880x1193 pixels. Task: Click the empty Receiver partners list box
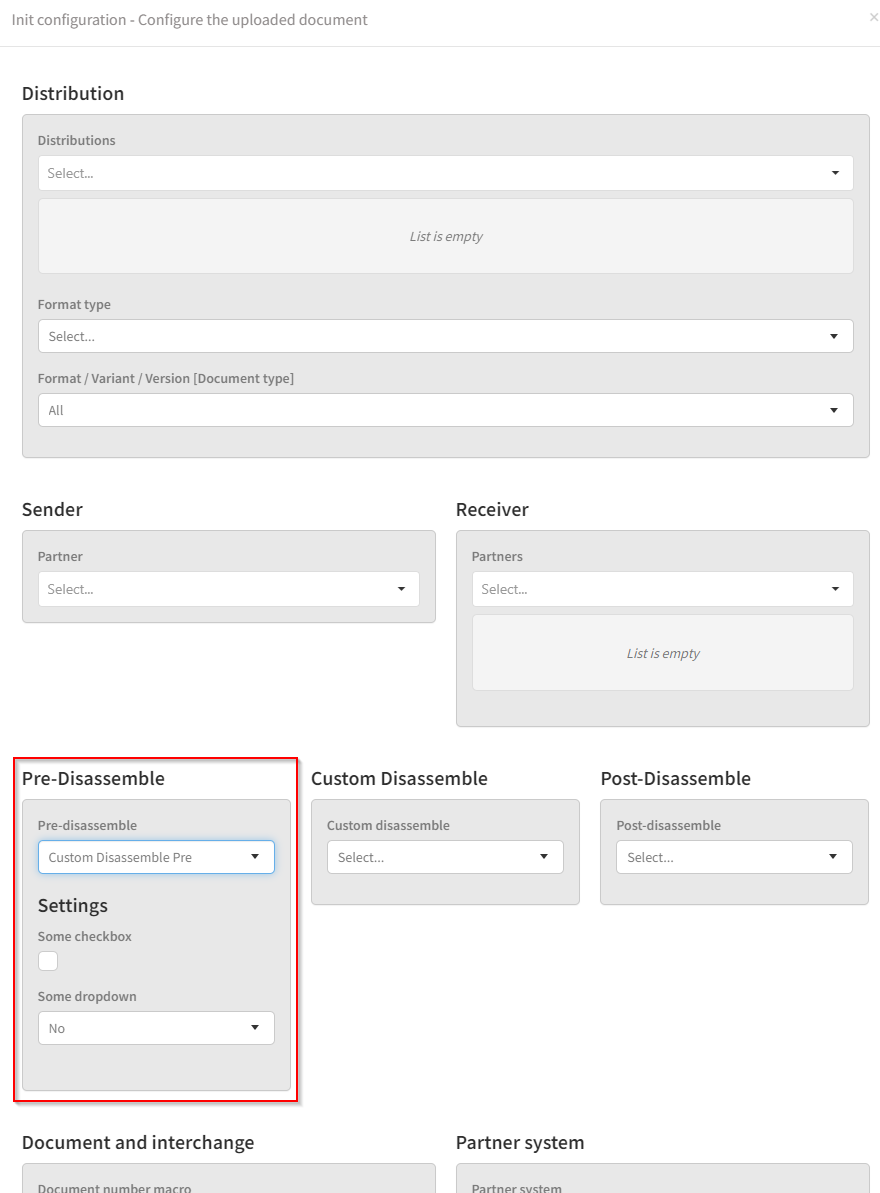click(x=662, y=653)
